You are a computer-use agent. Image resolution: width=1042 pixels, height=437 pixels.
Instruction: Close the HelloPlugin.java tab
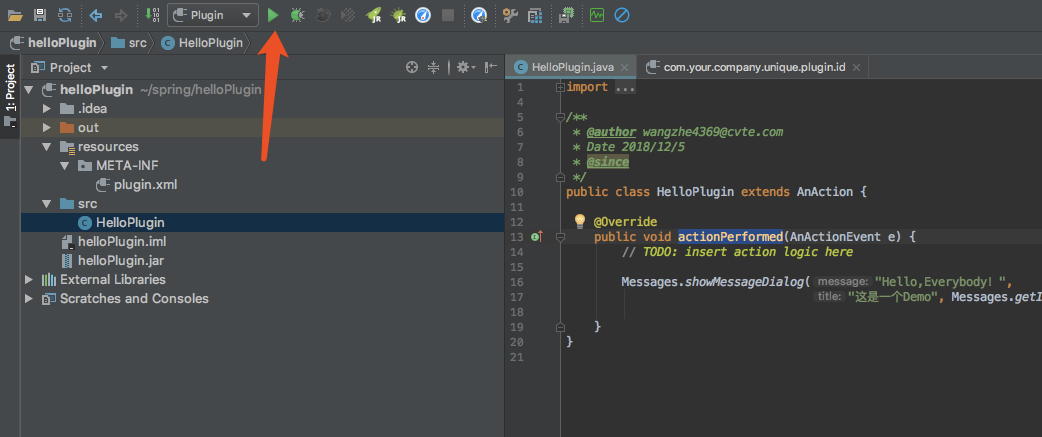pos(624,68)
